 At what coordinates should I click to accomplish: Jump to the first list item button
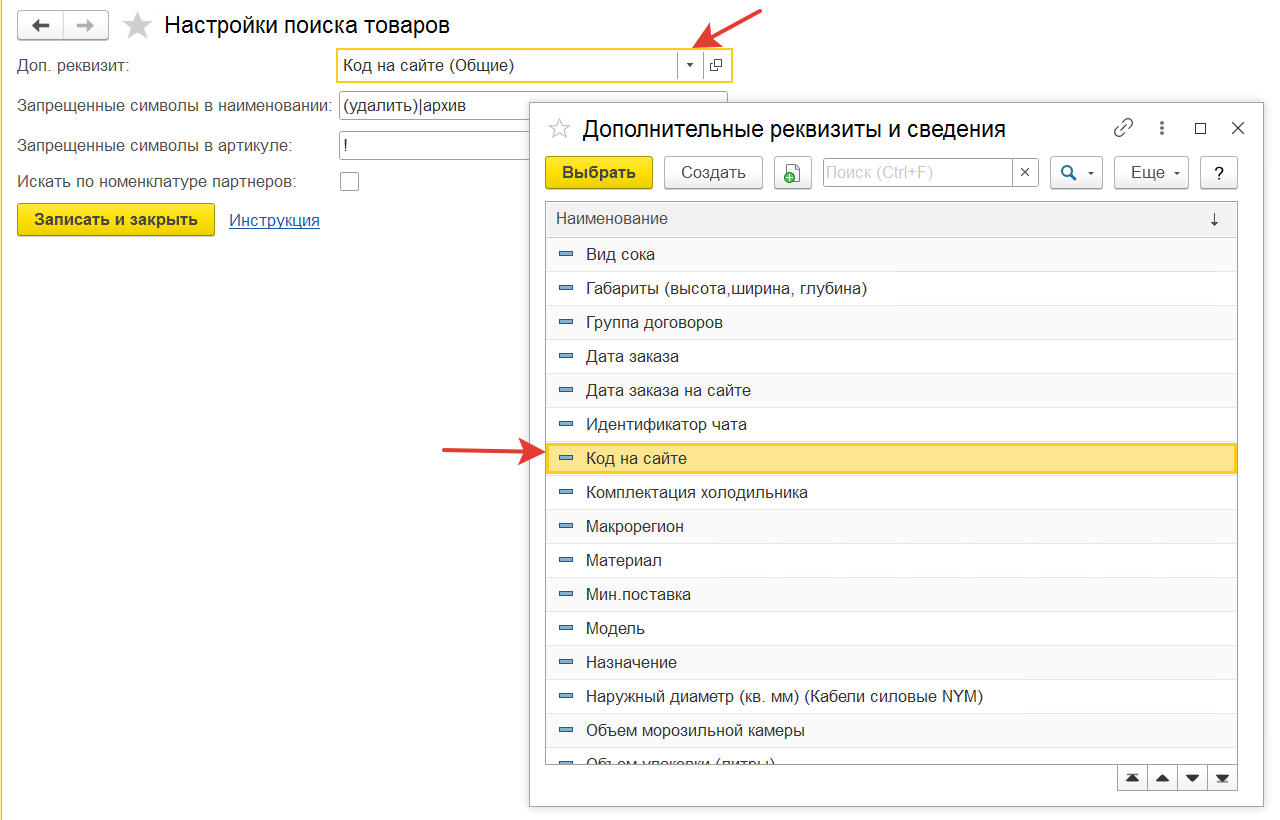point(1132,778)
